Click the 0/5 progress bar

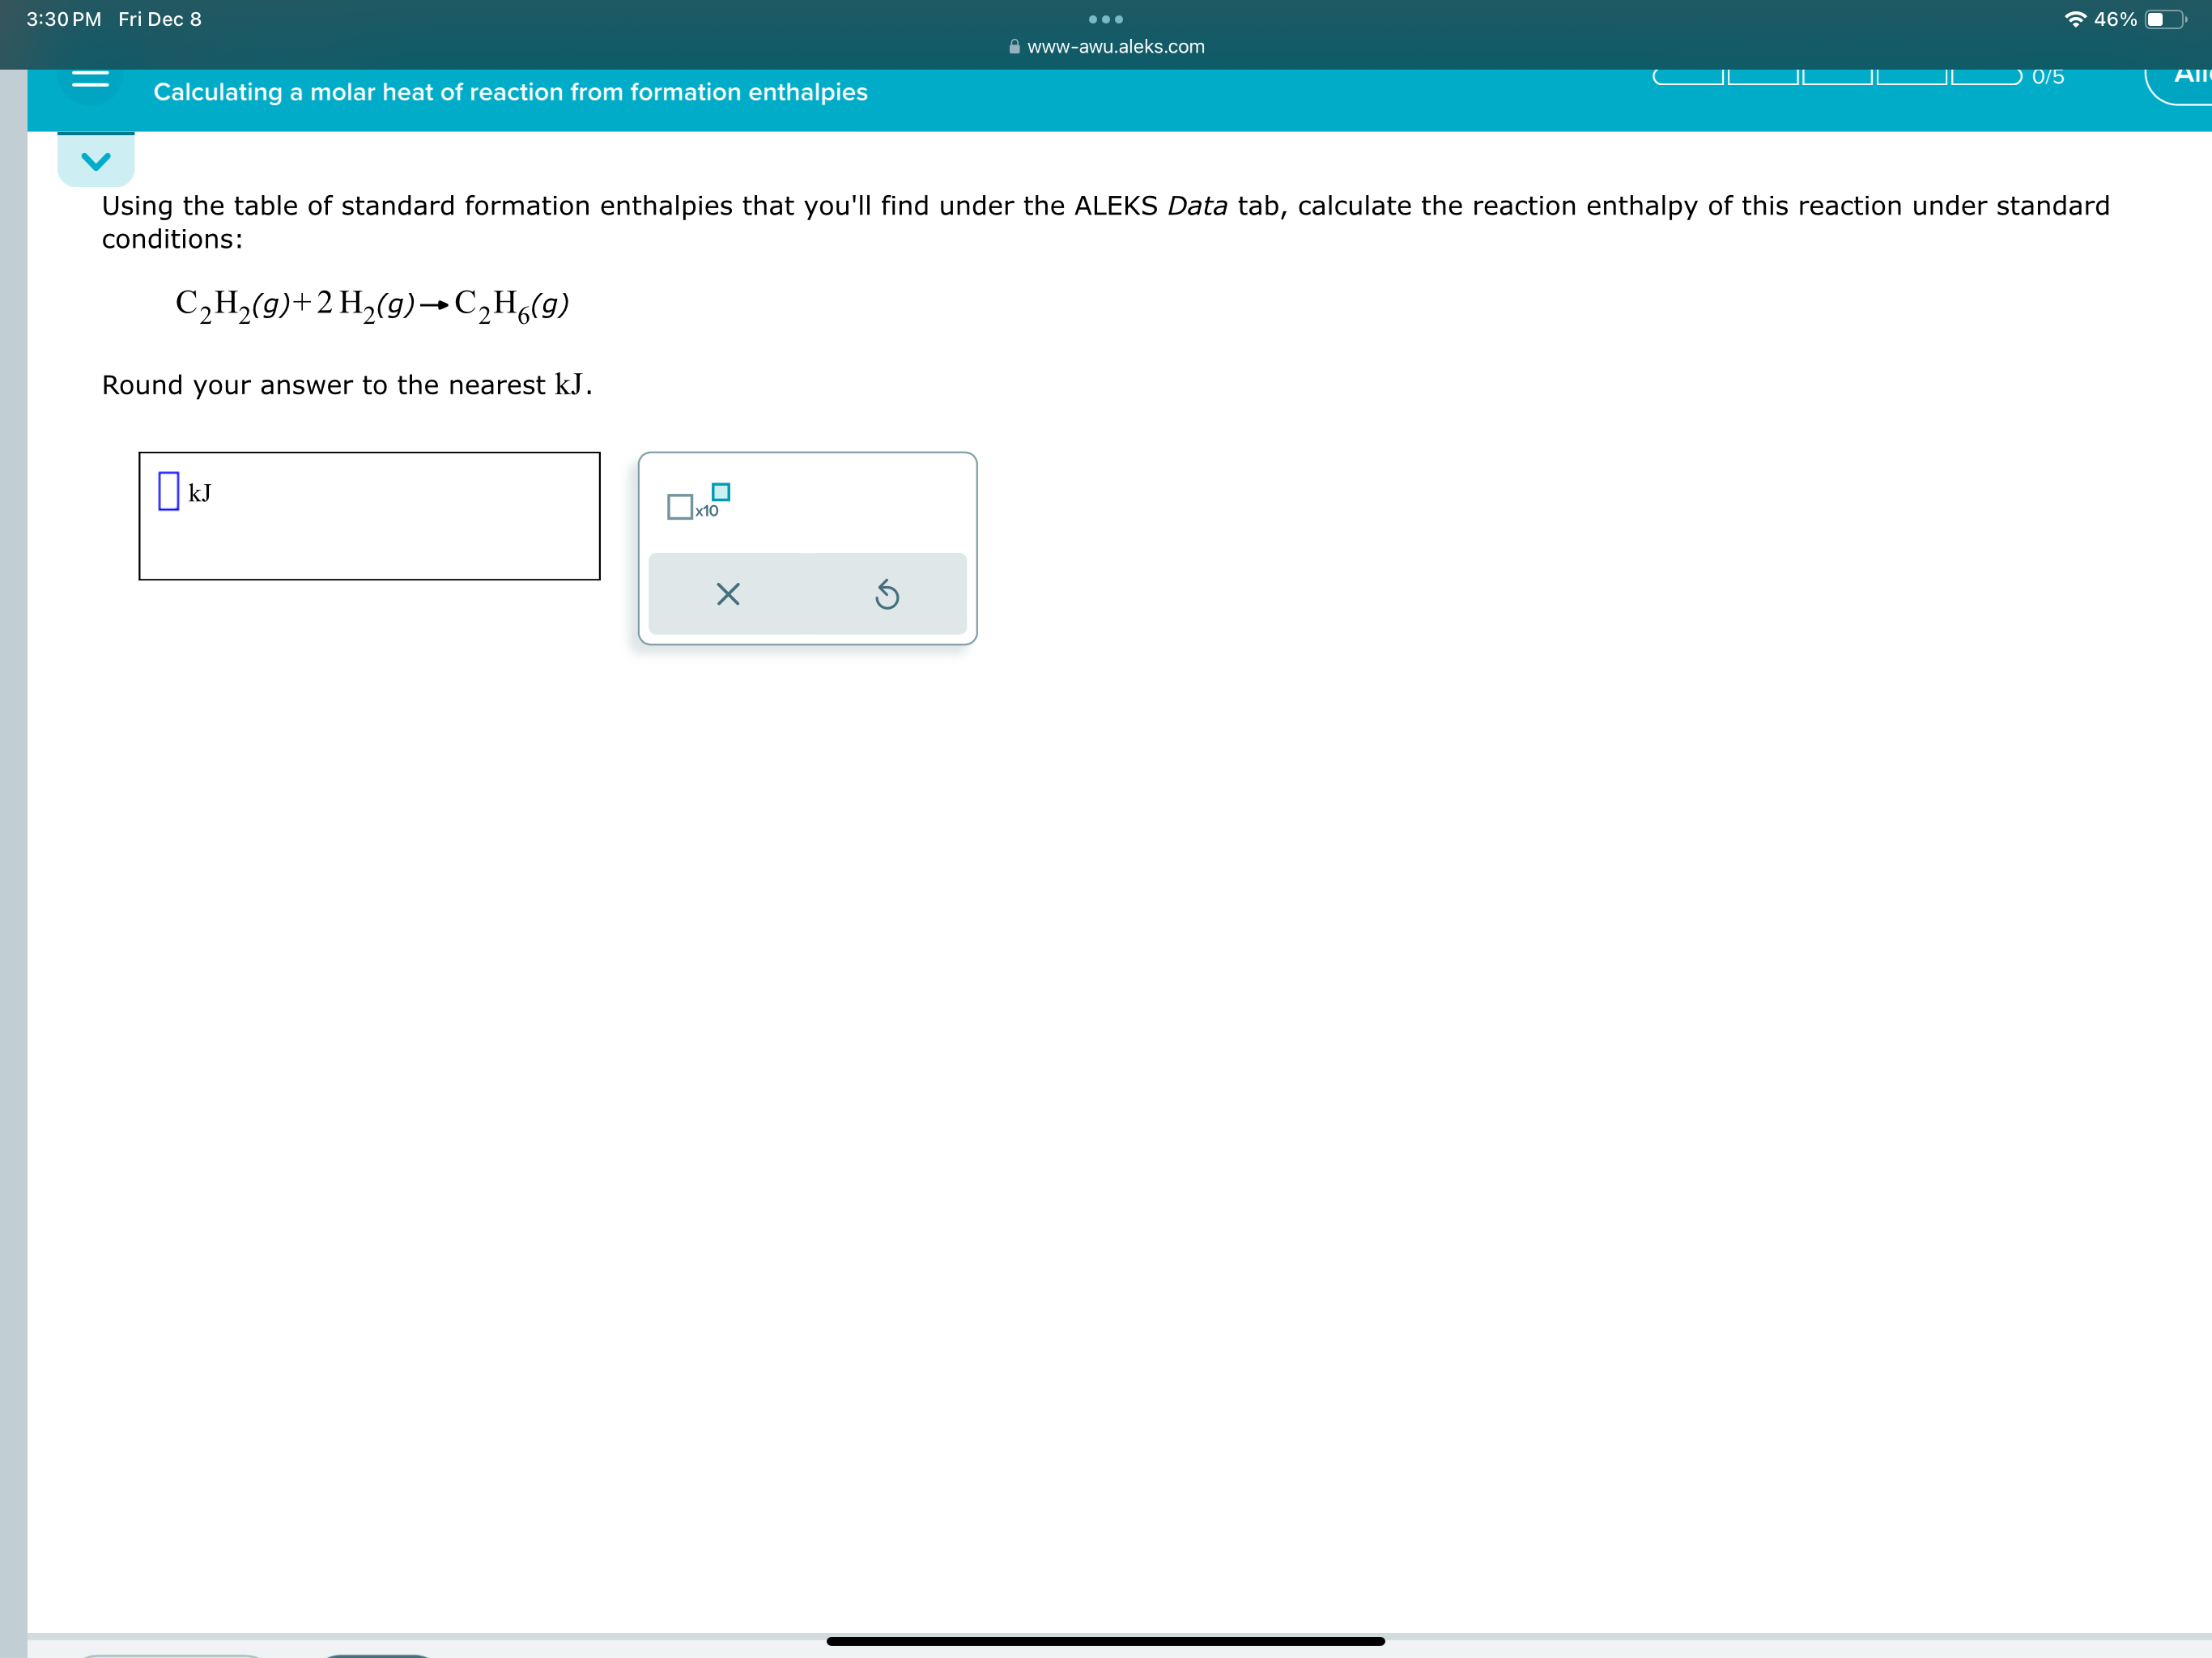click(1836, 77)
